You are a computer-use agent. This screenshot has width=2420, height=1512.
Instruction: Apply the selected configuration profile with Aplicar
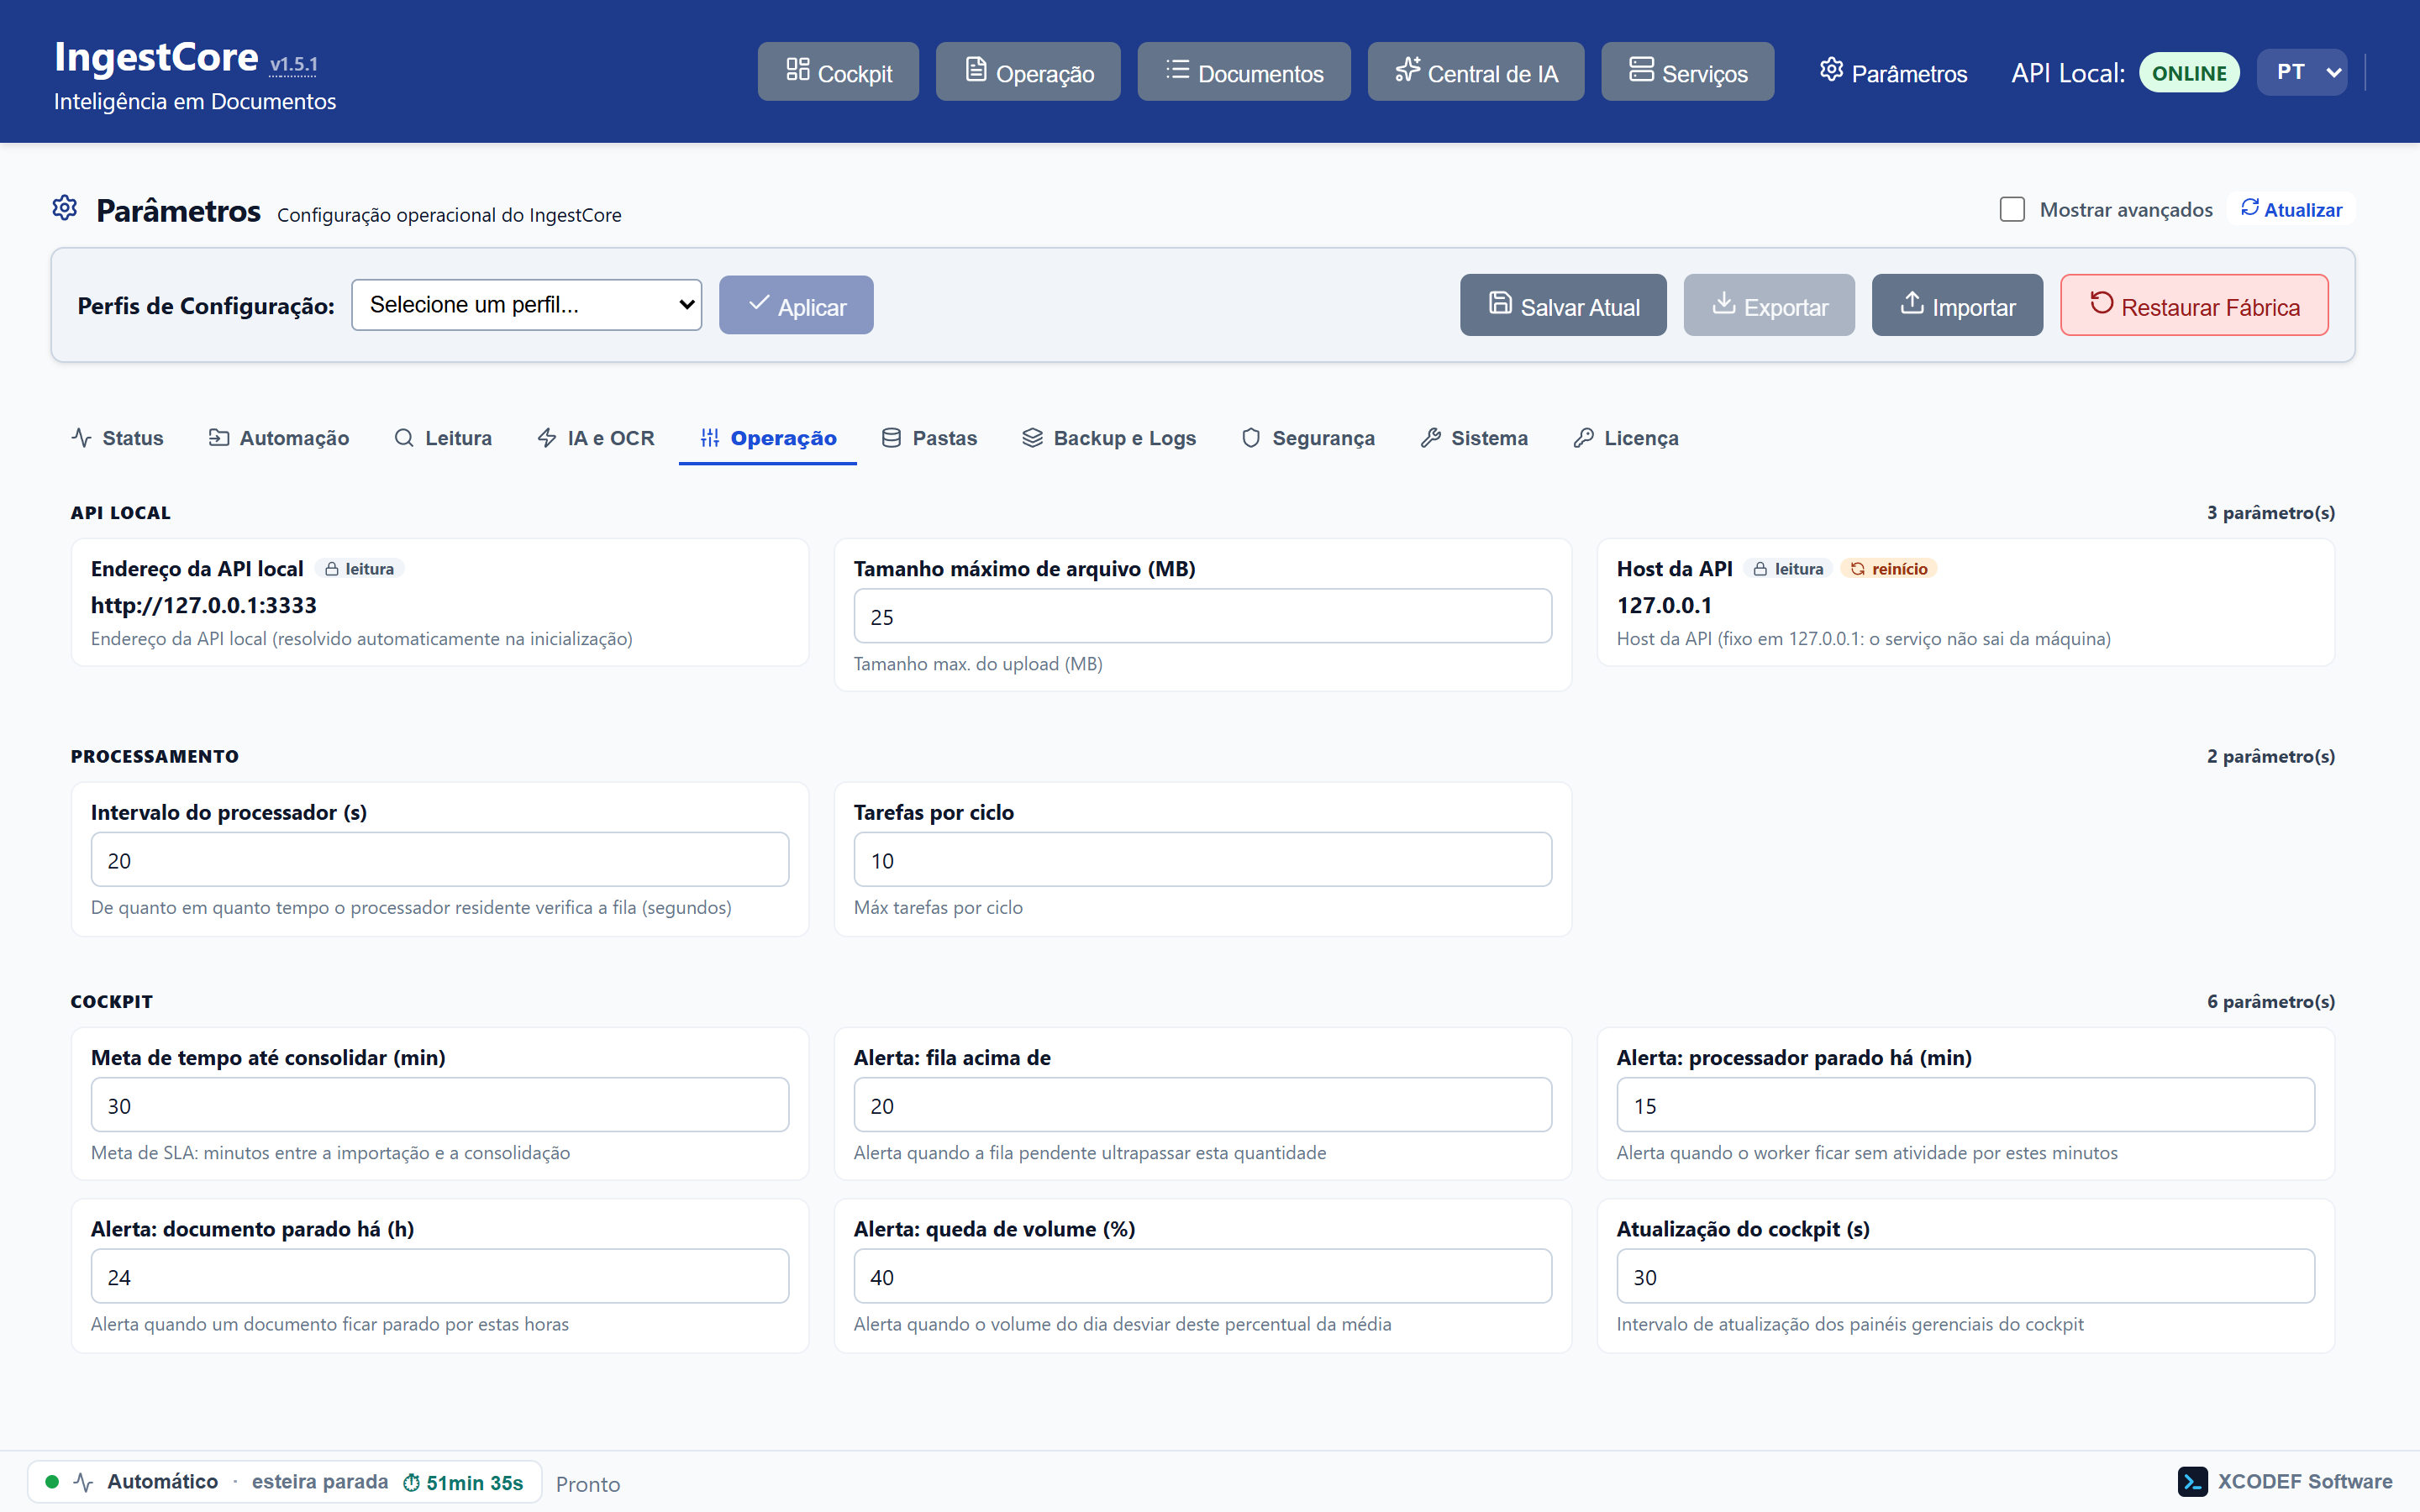(x=796, y=305)
